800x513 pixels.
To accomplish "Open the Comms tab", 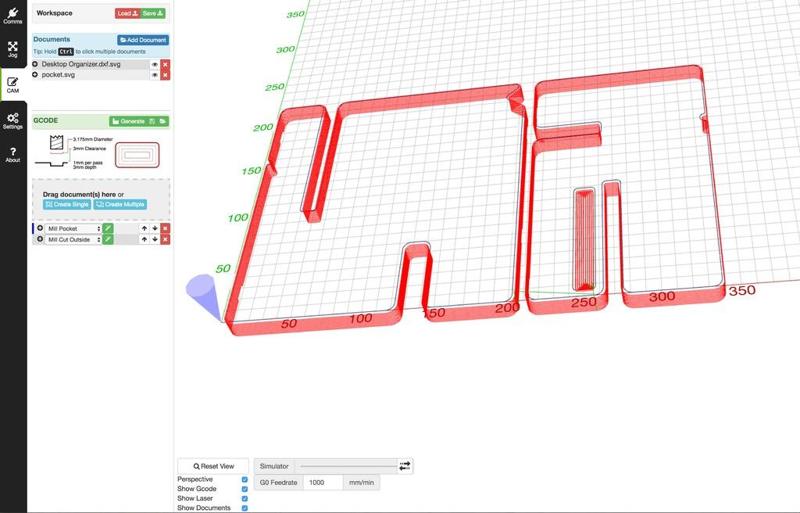I will tap(13, 15).
